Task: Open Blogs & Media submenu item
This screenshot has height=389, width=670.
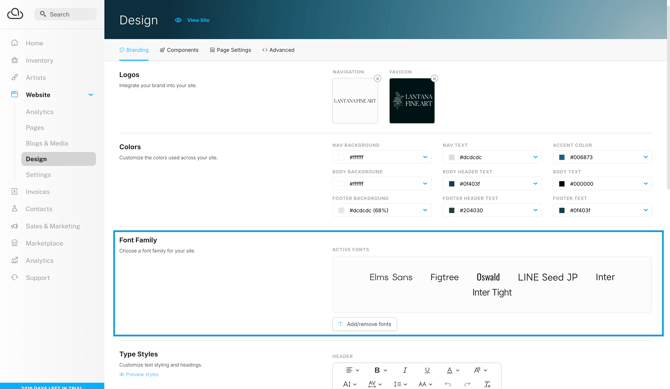Action: (x=47, y=143)
